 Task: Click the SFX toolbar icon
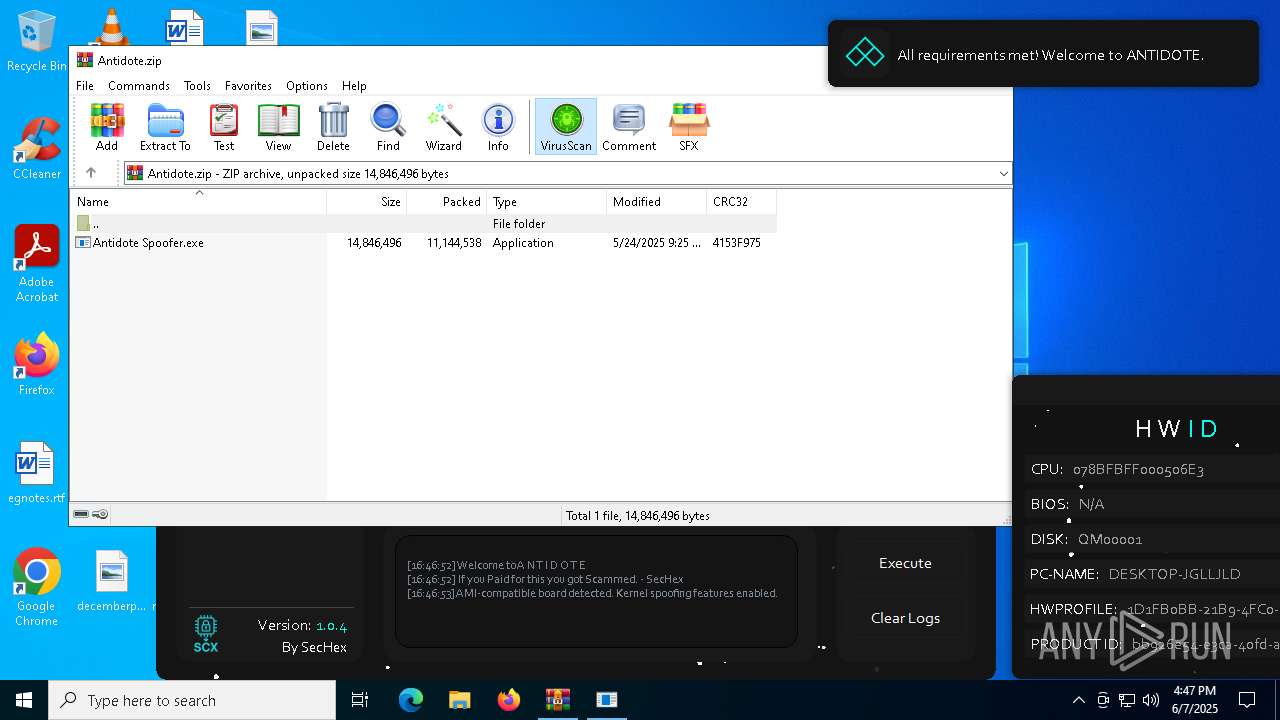pyautogui.click(x=689, y=127)
